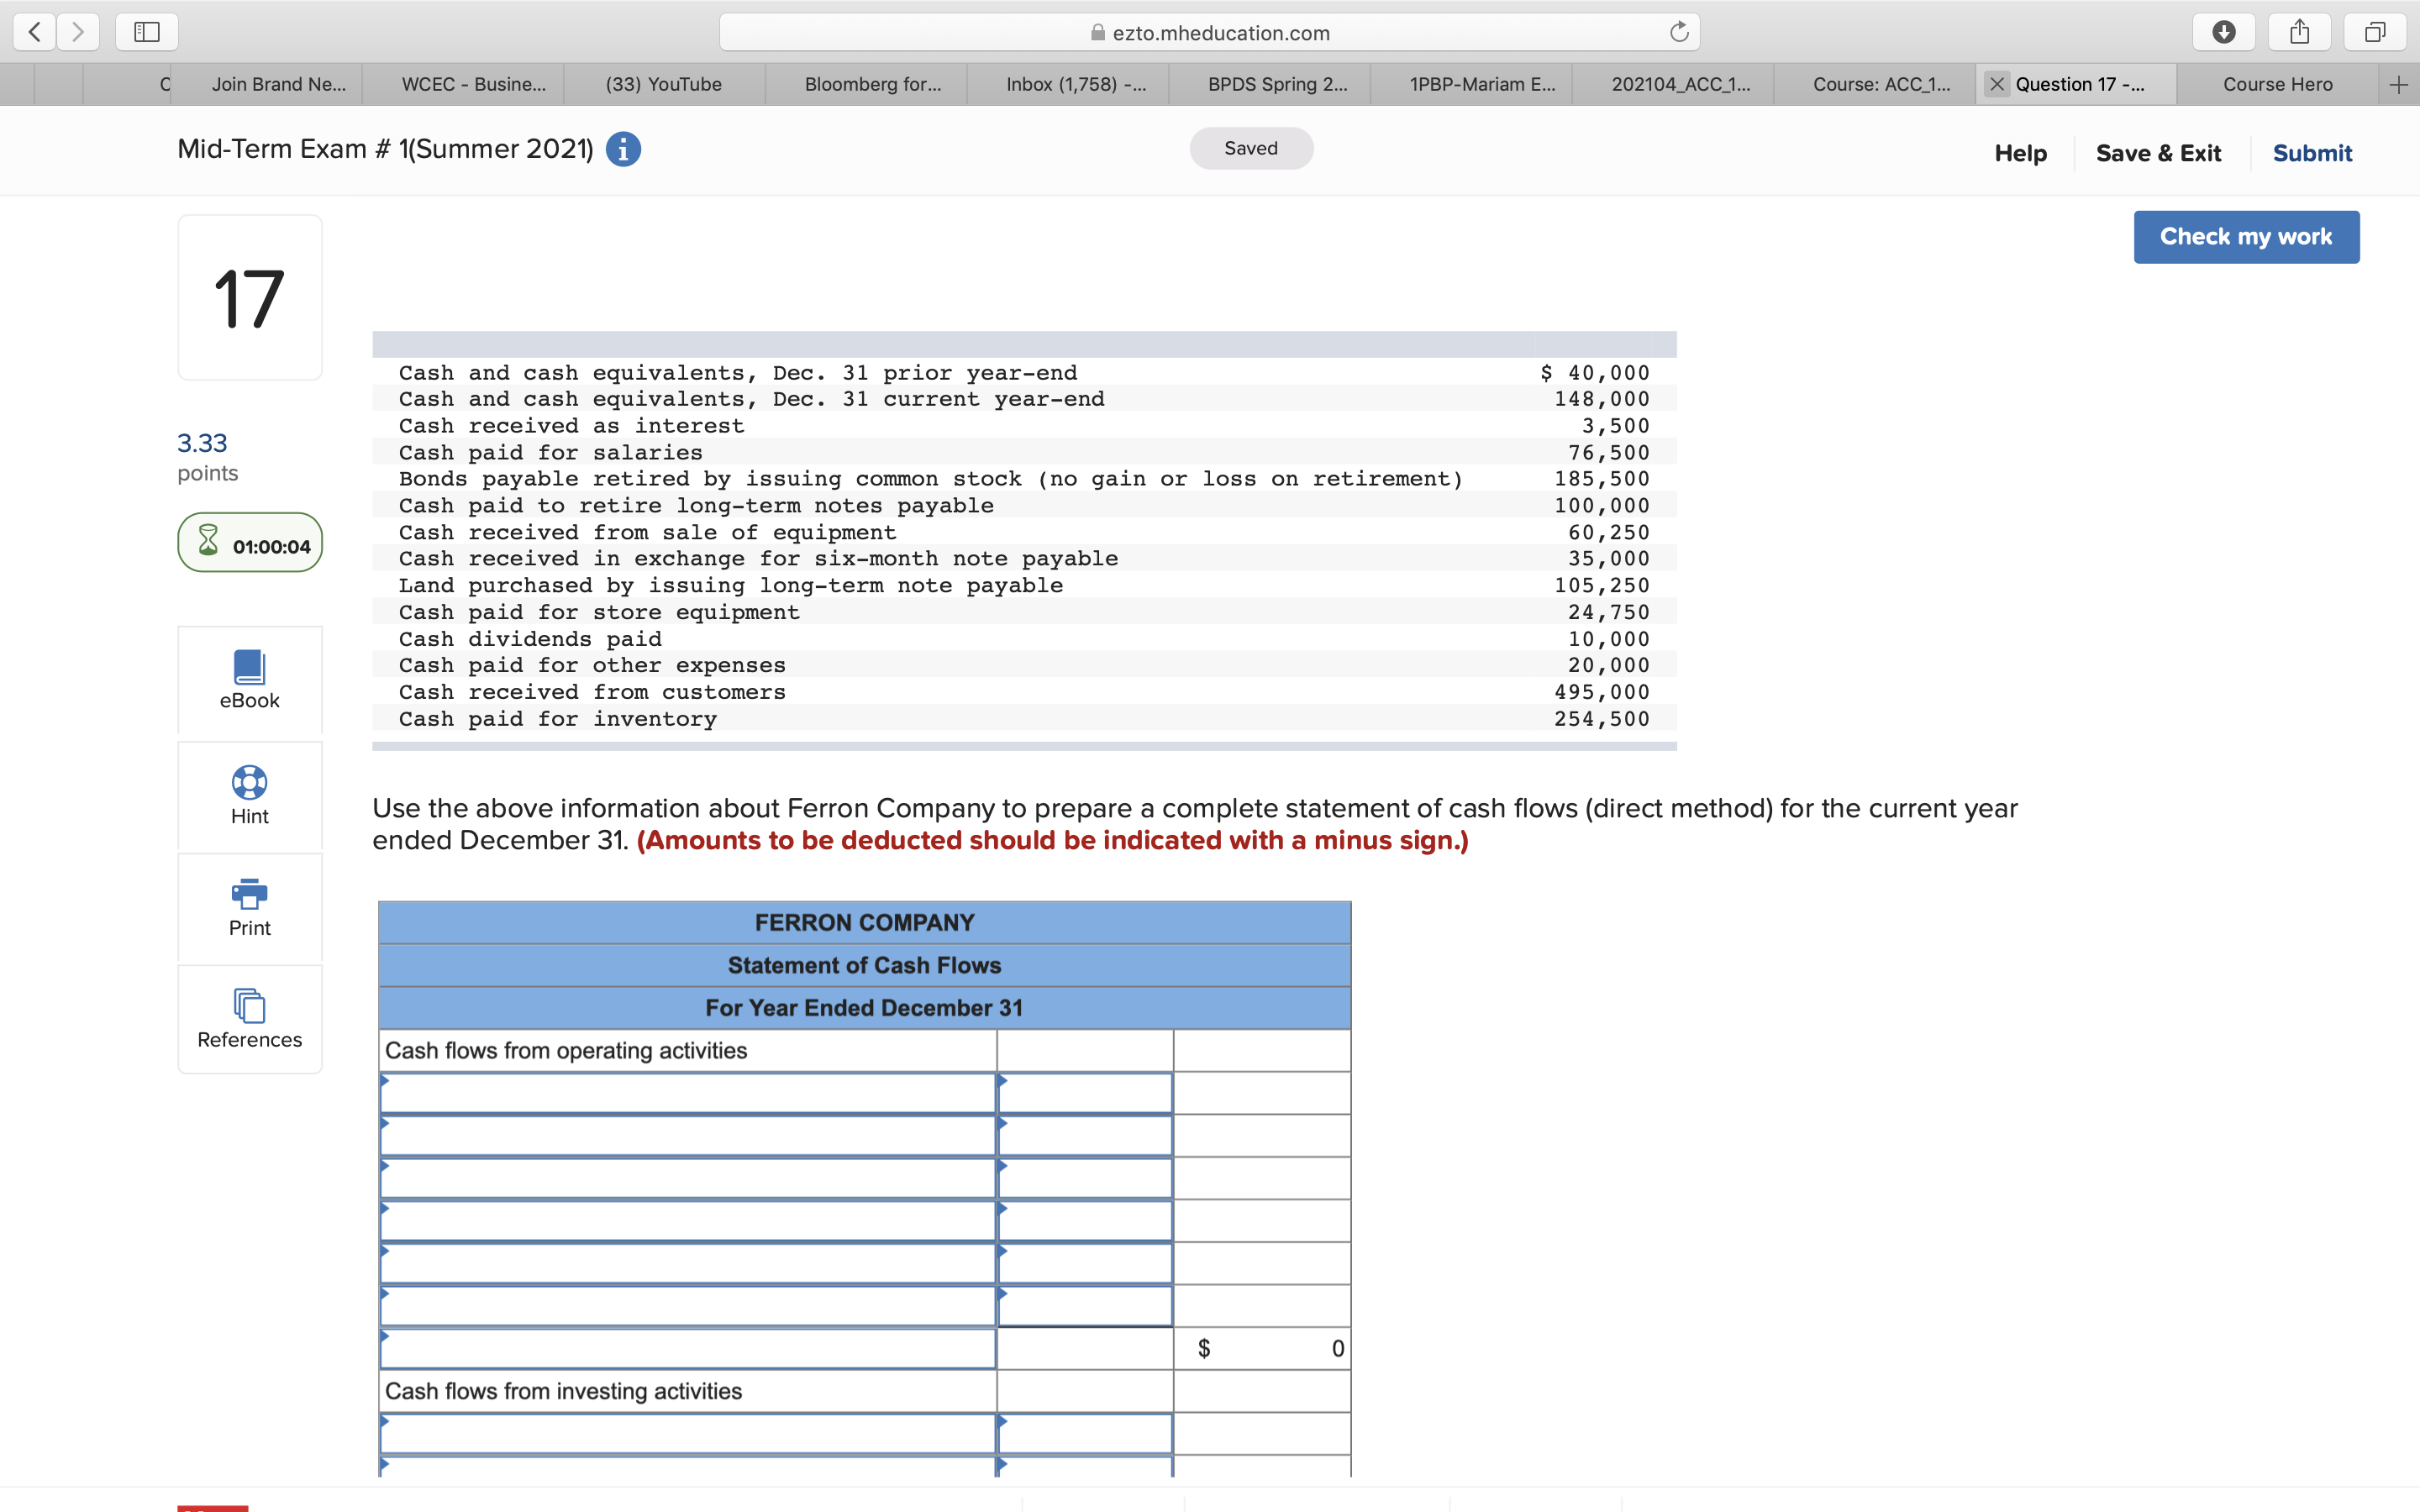This screenshot has height=1512, width=2420.
Task: Show the tab overview icon
Action: pos(2375,33)
